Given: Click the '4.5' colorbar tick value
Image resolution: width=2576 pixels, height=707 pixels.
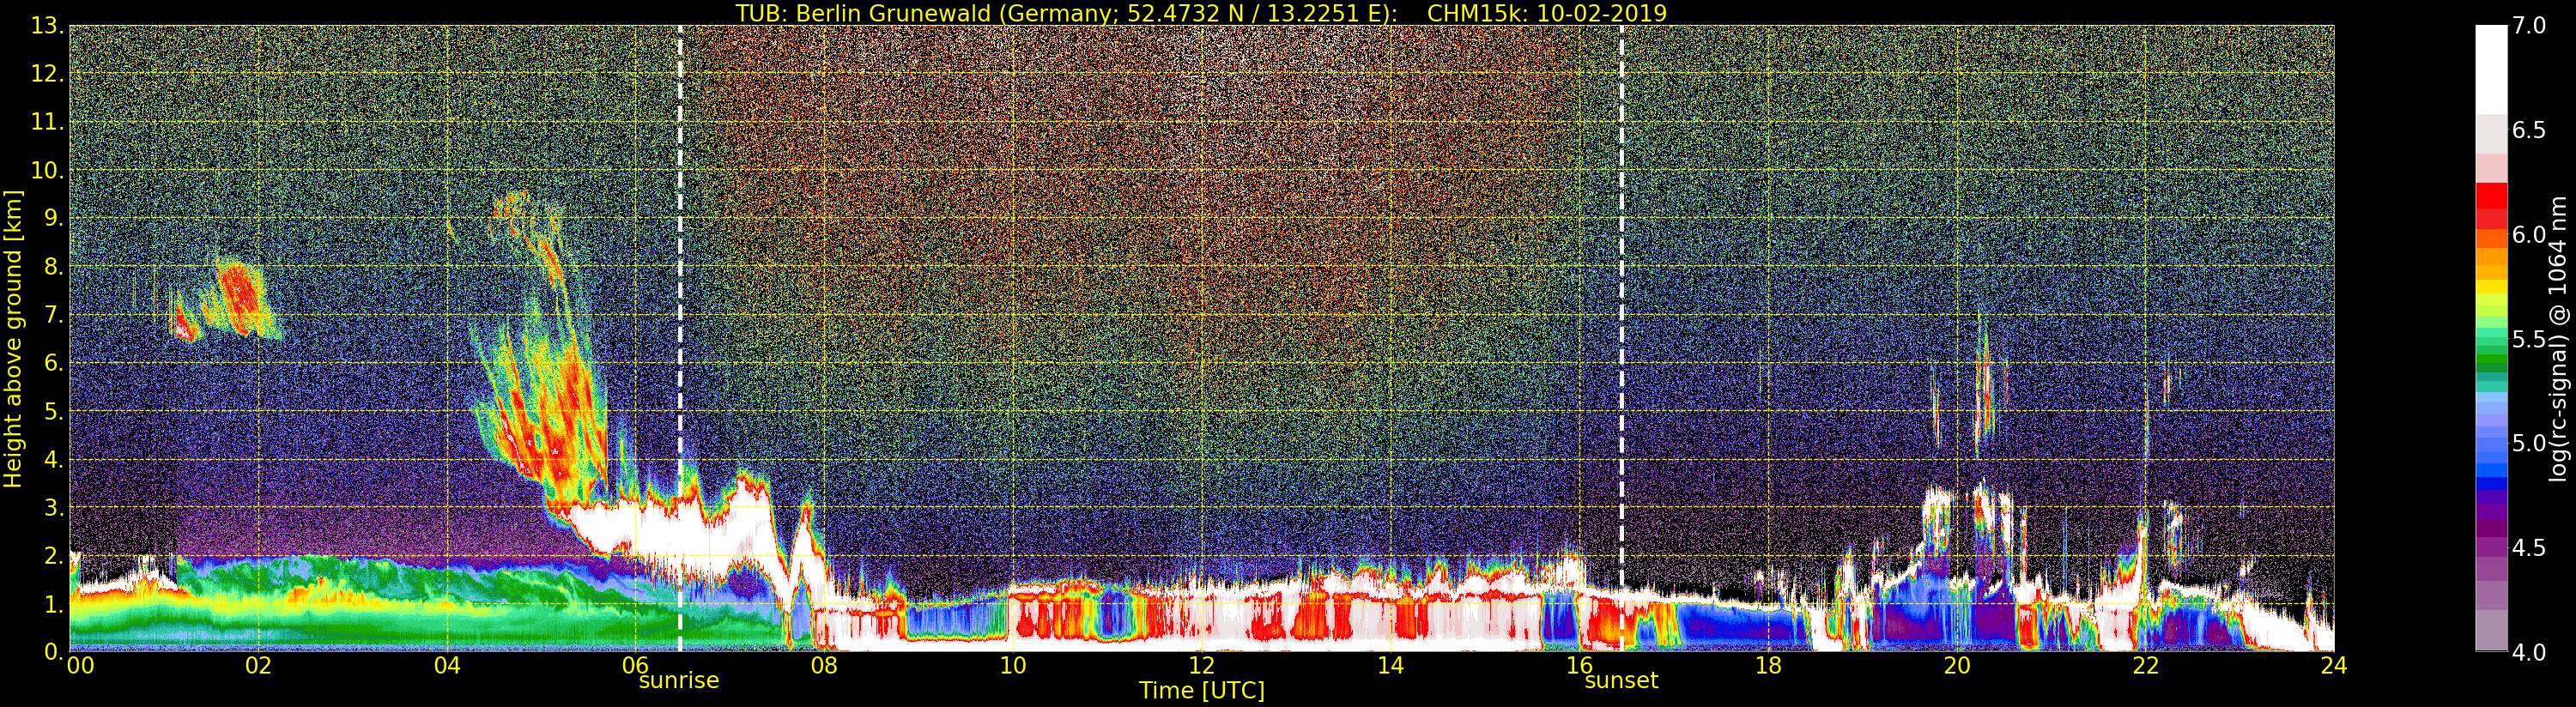Looking at the screenshot, I should pyautogui.click(x=2529, y=547).
